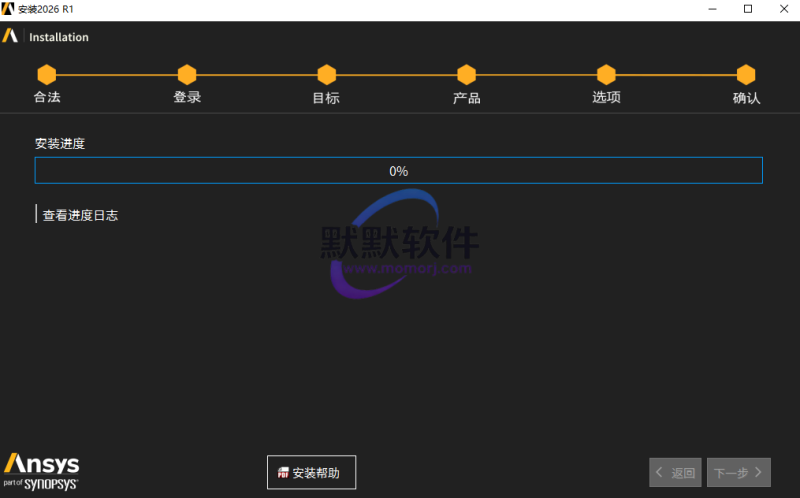Click the hexagon marker above 目标

pos(326,75)
